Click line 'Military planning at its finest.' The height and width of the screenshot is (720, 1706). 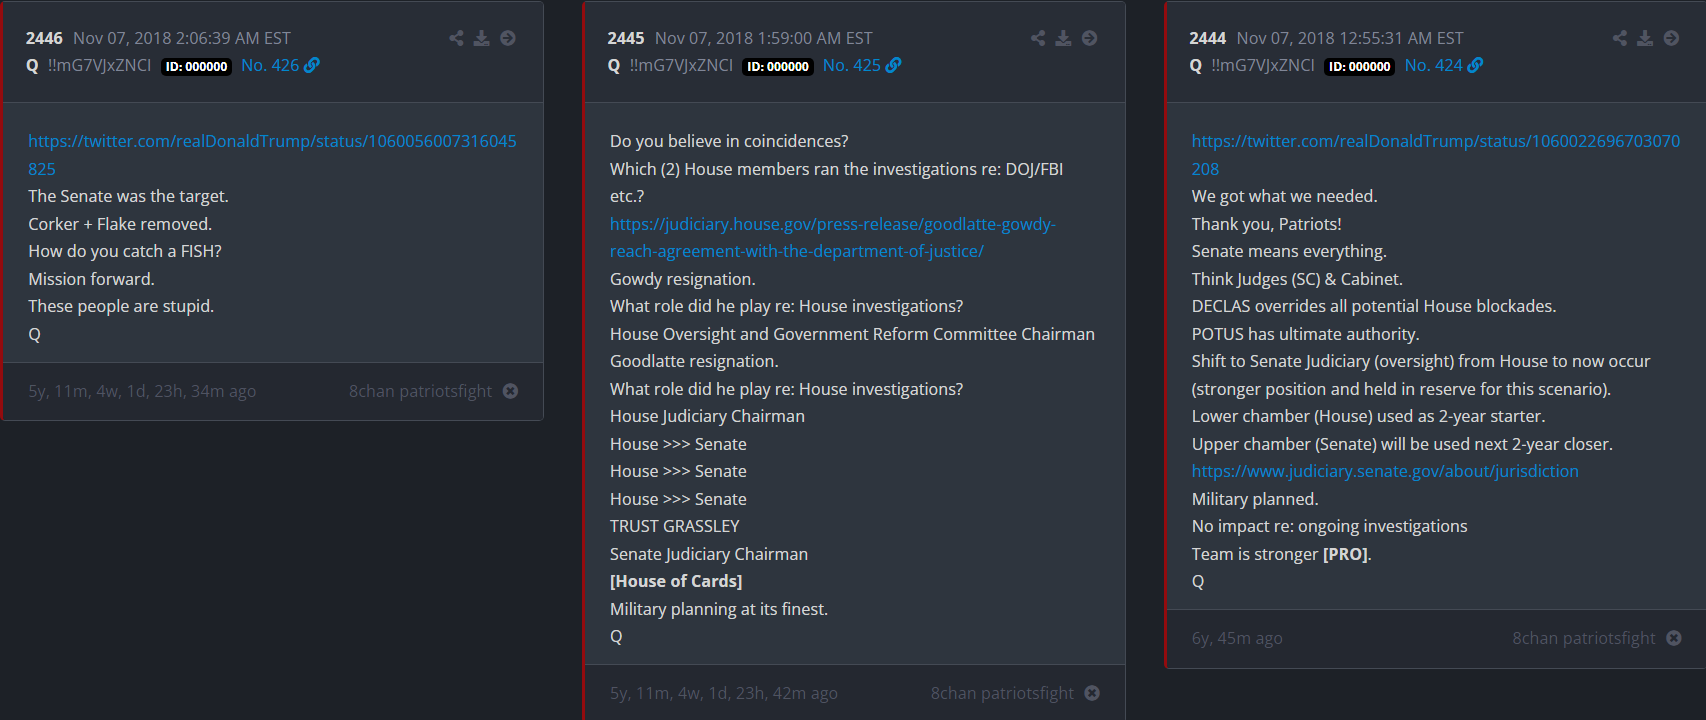[x=719, y=609]
